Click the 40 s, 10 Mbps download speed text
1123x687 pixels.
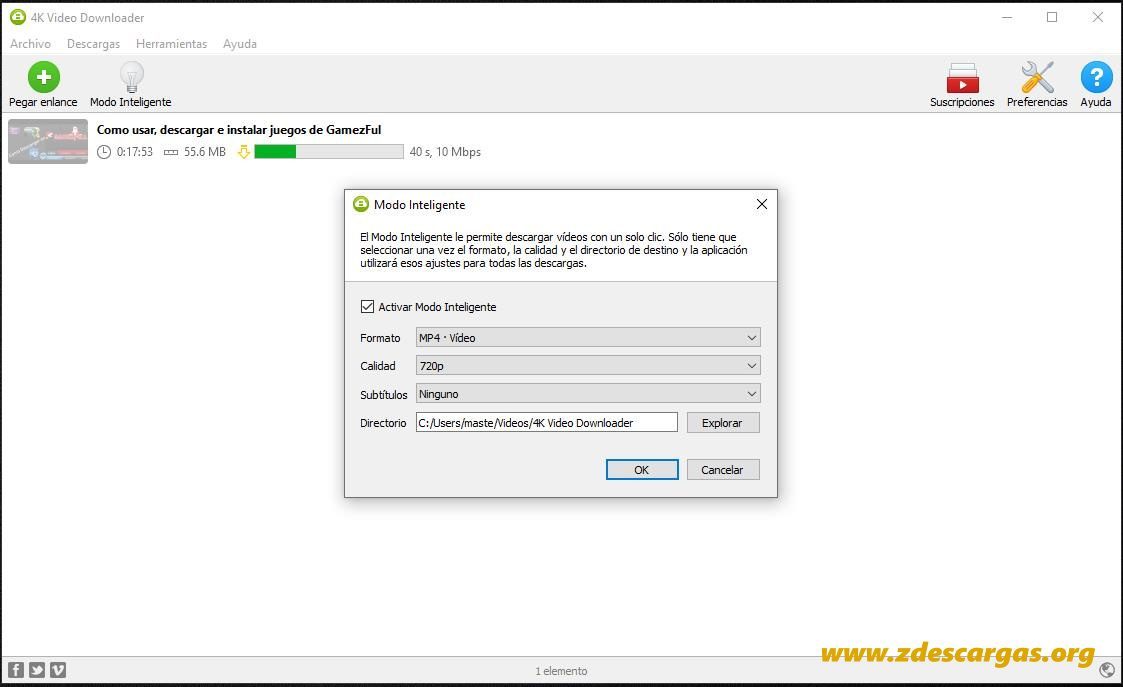(445, 152)
